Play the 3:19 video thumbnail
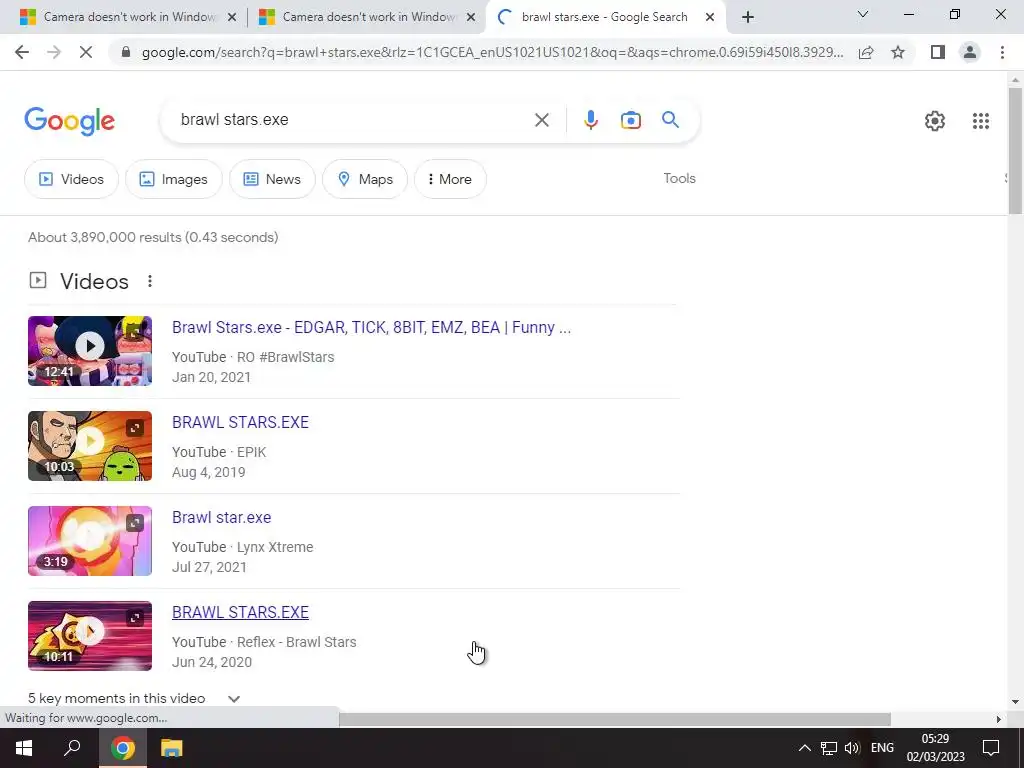This screenshot has height=768, width=1024. click(x=90, y=541)
